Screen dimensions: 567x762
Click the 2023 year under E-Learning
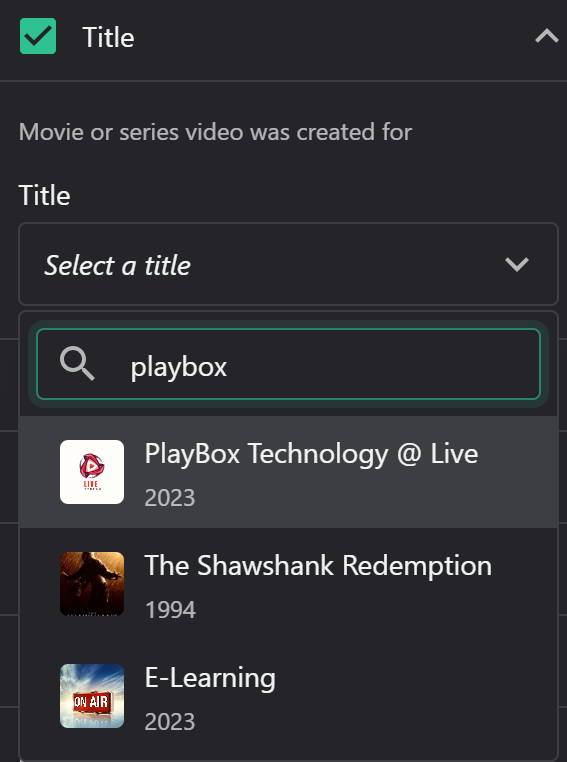pyautogui.click(x=170, y=722)
